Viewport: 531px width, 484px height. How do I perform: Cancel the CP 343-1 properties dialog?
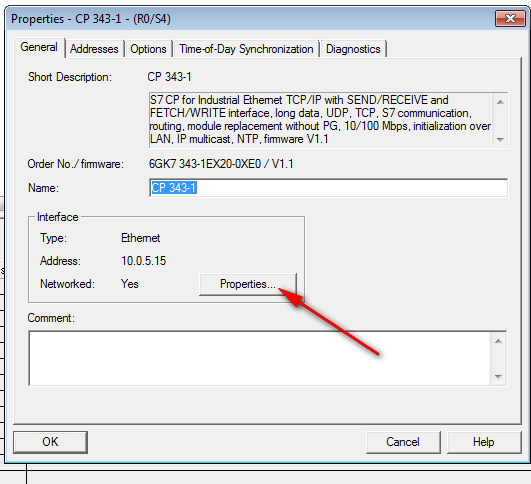(403, 442)
